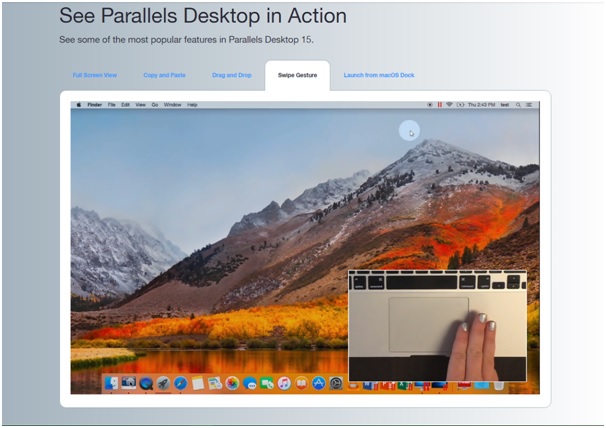
Task: Switch to Launch from macOS Dock tab
Action: coord(379,75)
